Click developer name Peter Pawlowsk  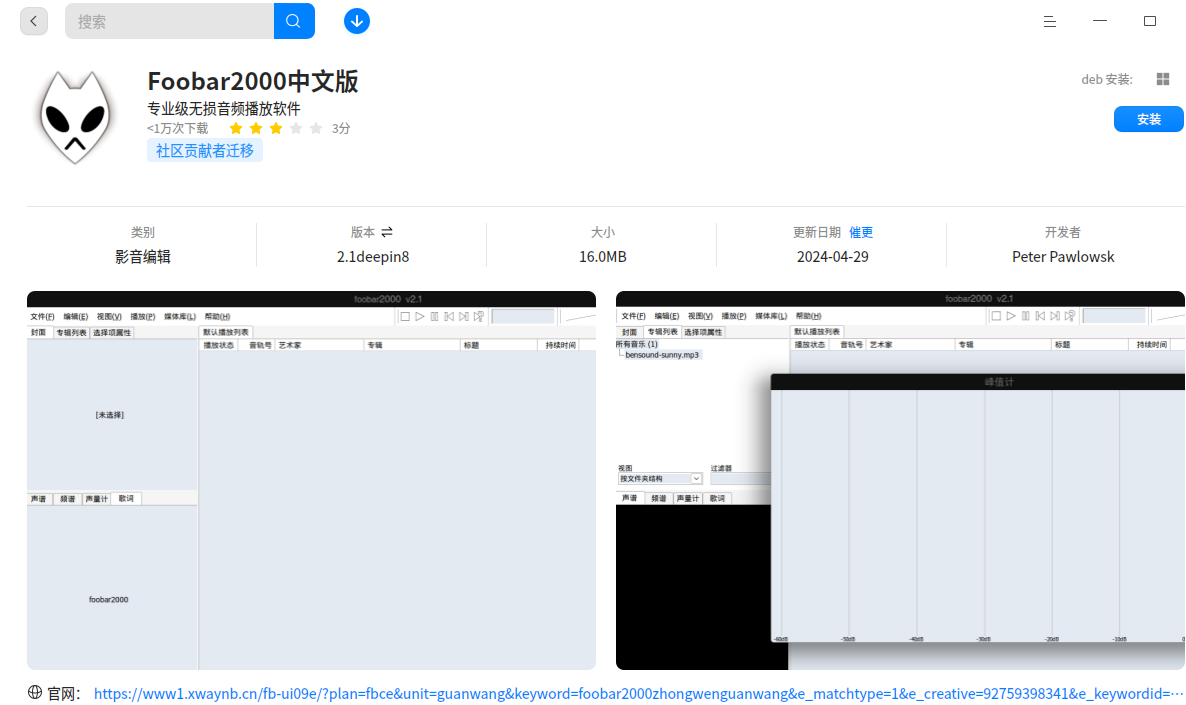(1063, 257)
